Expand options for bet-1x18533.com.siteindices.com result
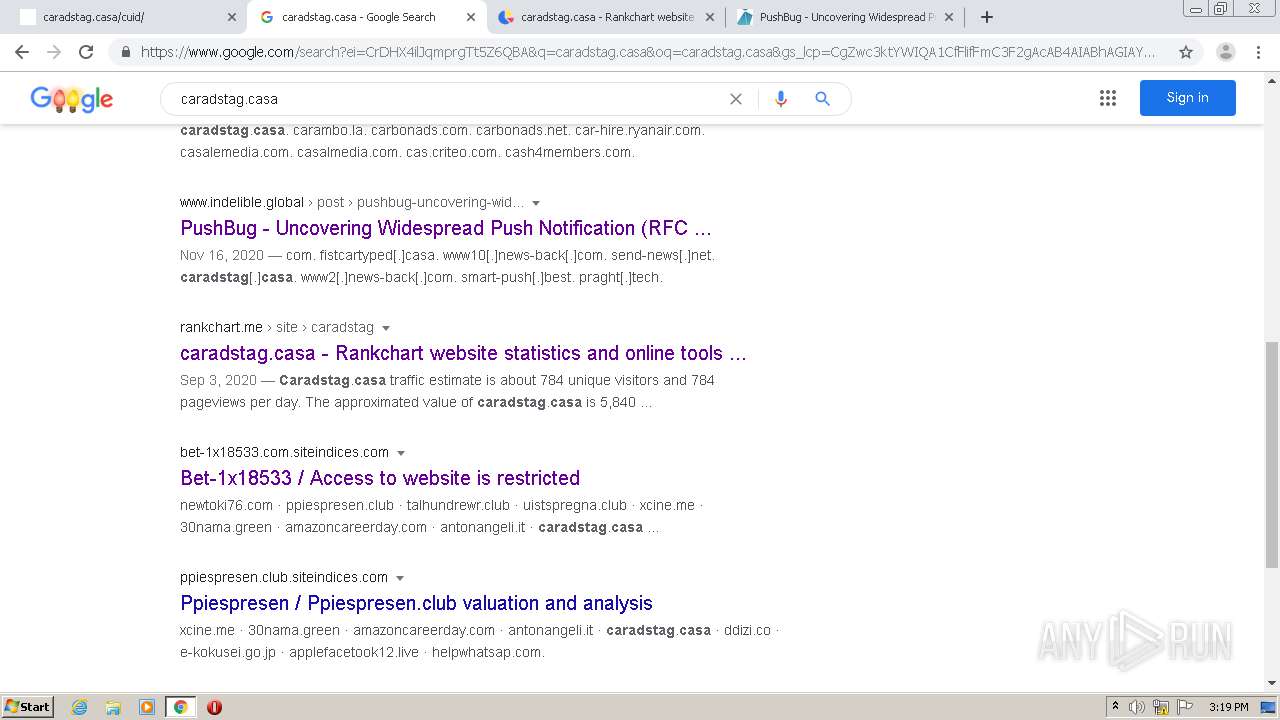This screenshot has height=720, width=1280. coord(401,453)
